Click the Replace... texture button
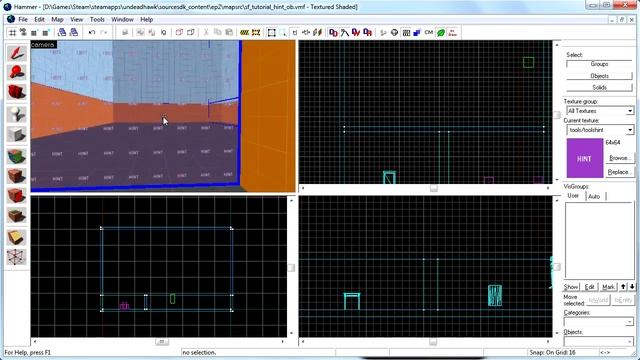This screenshot has width=640, height=360. [620, 172]
